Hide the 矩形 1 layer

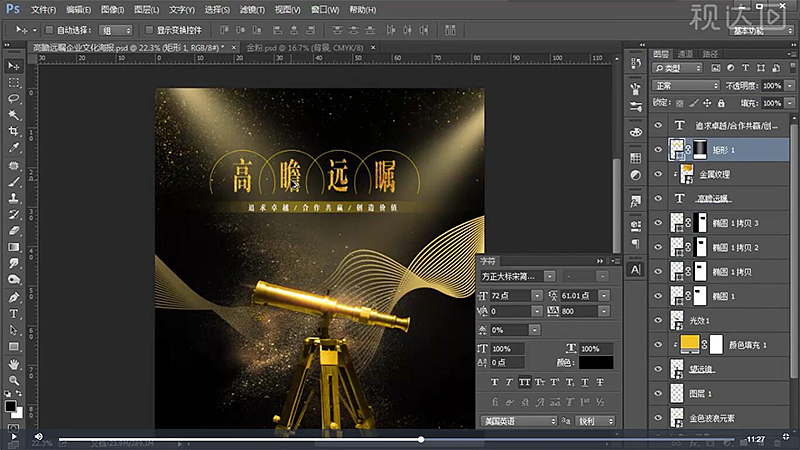pos(657,149)
